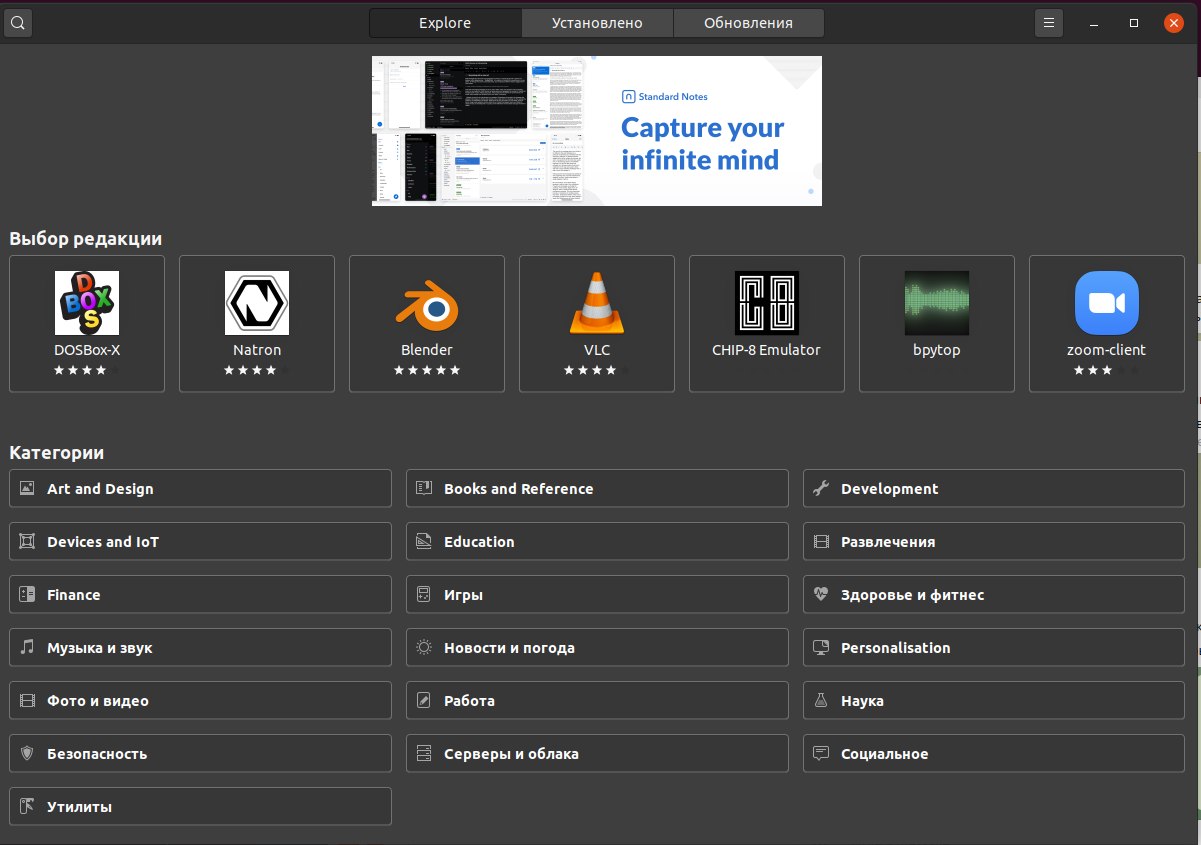Click the DOSBox-X star rating
This screenshot has height=845, width=1201.
[87, 370]
